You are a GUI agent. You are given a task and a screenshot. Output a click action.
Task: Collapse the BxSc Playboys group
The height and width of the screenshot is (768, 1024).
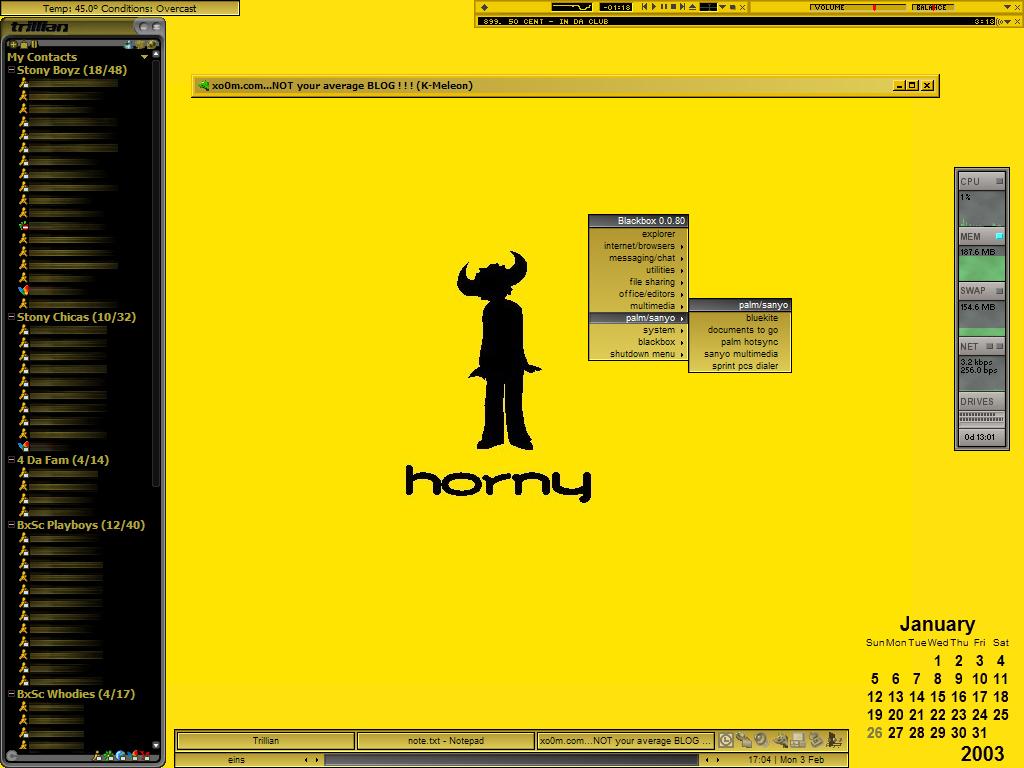click(x=11, y=524)
